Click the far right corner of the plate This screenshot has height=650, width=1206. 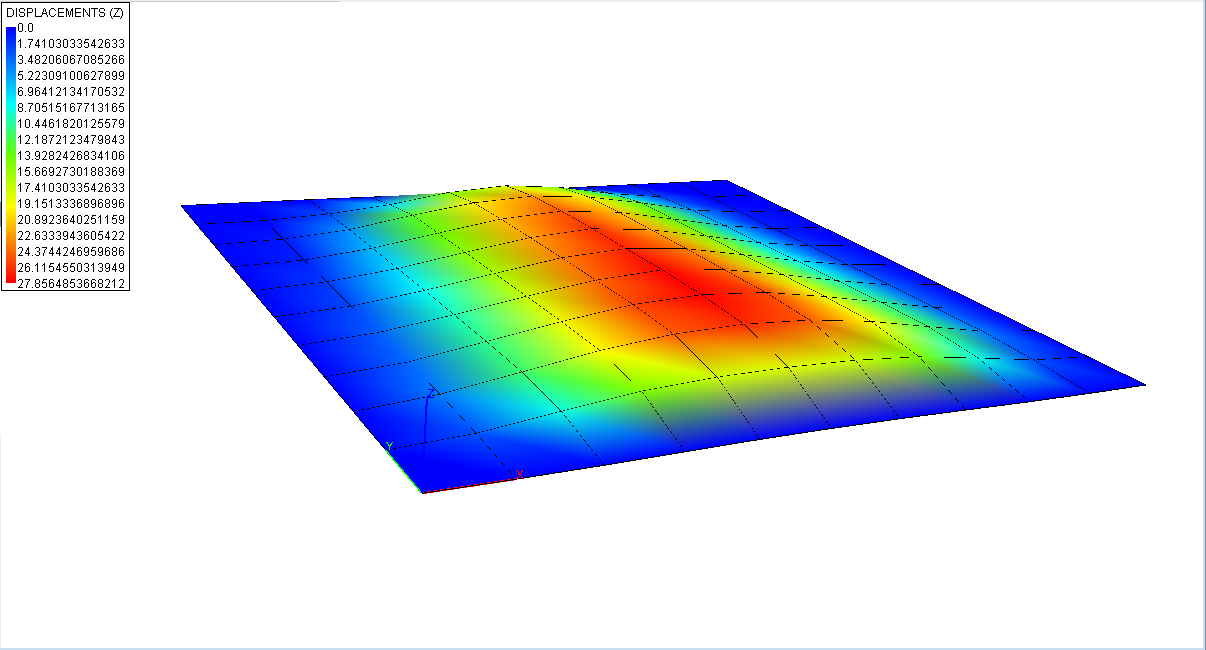[1143, 384]
